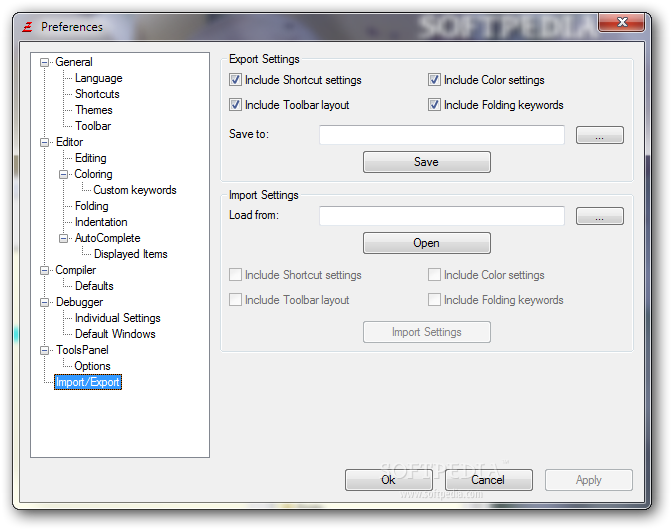Cancel the Preferences dialog
This screenshot has width=672, height=530.
click(488, 480)
